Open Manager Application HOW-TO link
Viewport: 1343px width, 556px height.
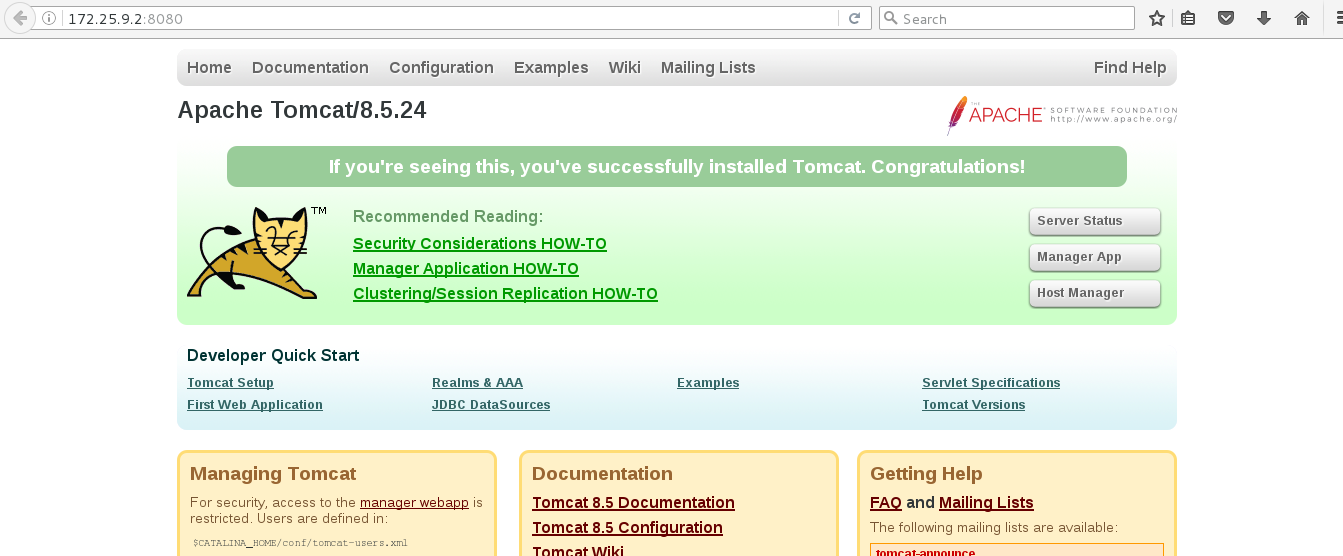tap(466, 268)
